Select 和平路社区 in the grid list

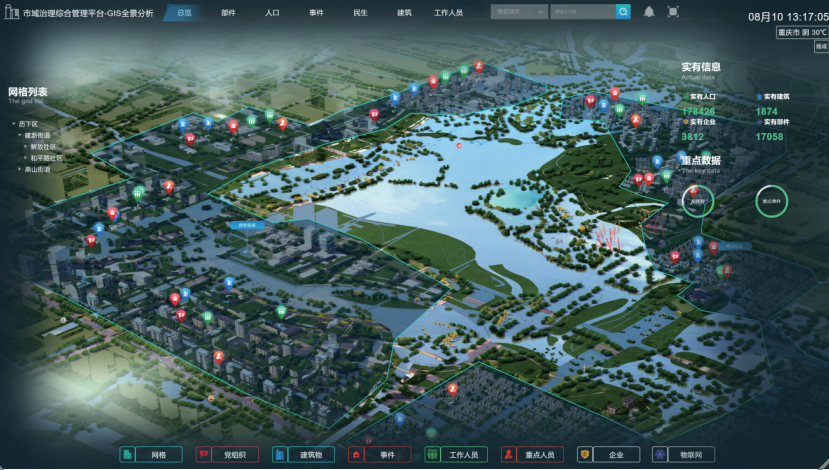click(x=46, y=158)
